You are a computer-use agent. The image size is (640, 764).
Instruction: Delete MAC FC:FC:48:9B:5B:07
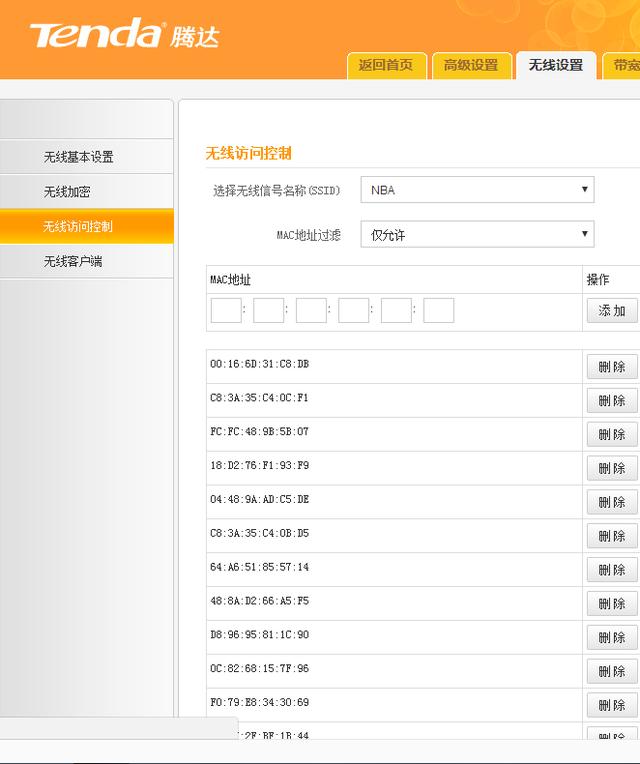tap(612, 434)
